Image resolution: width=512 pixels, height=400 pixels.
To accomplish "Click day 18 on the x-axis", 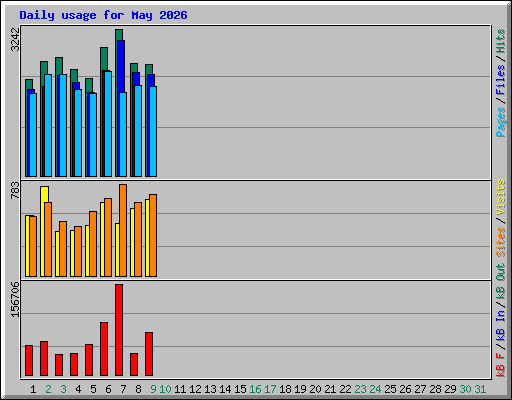I will [285, 389].
